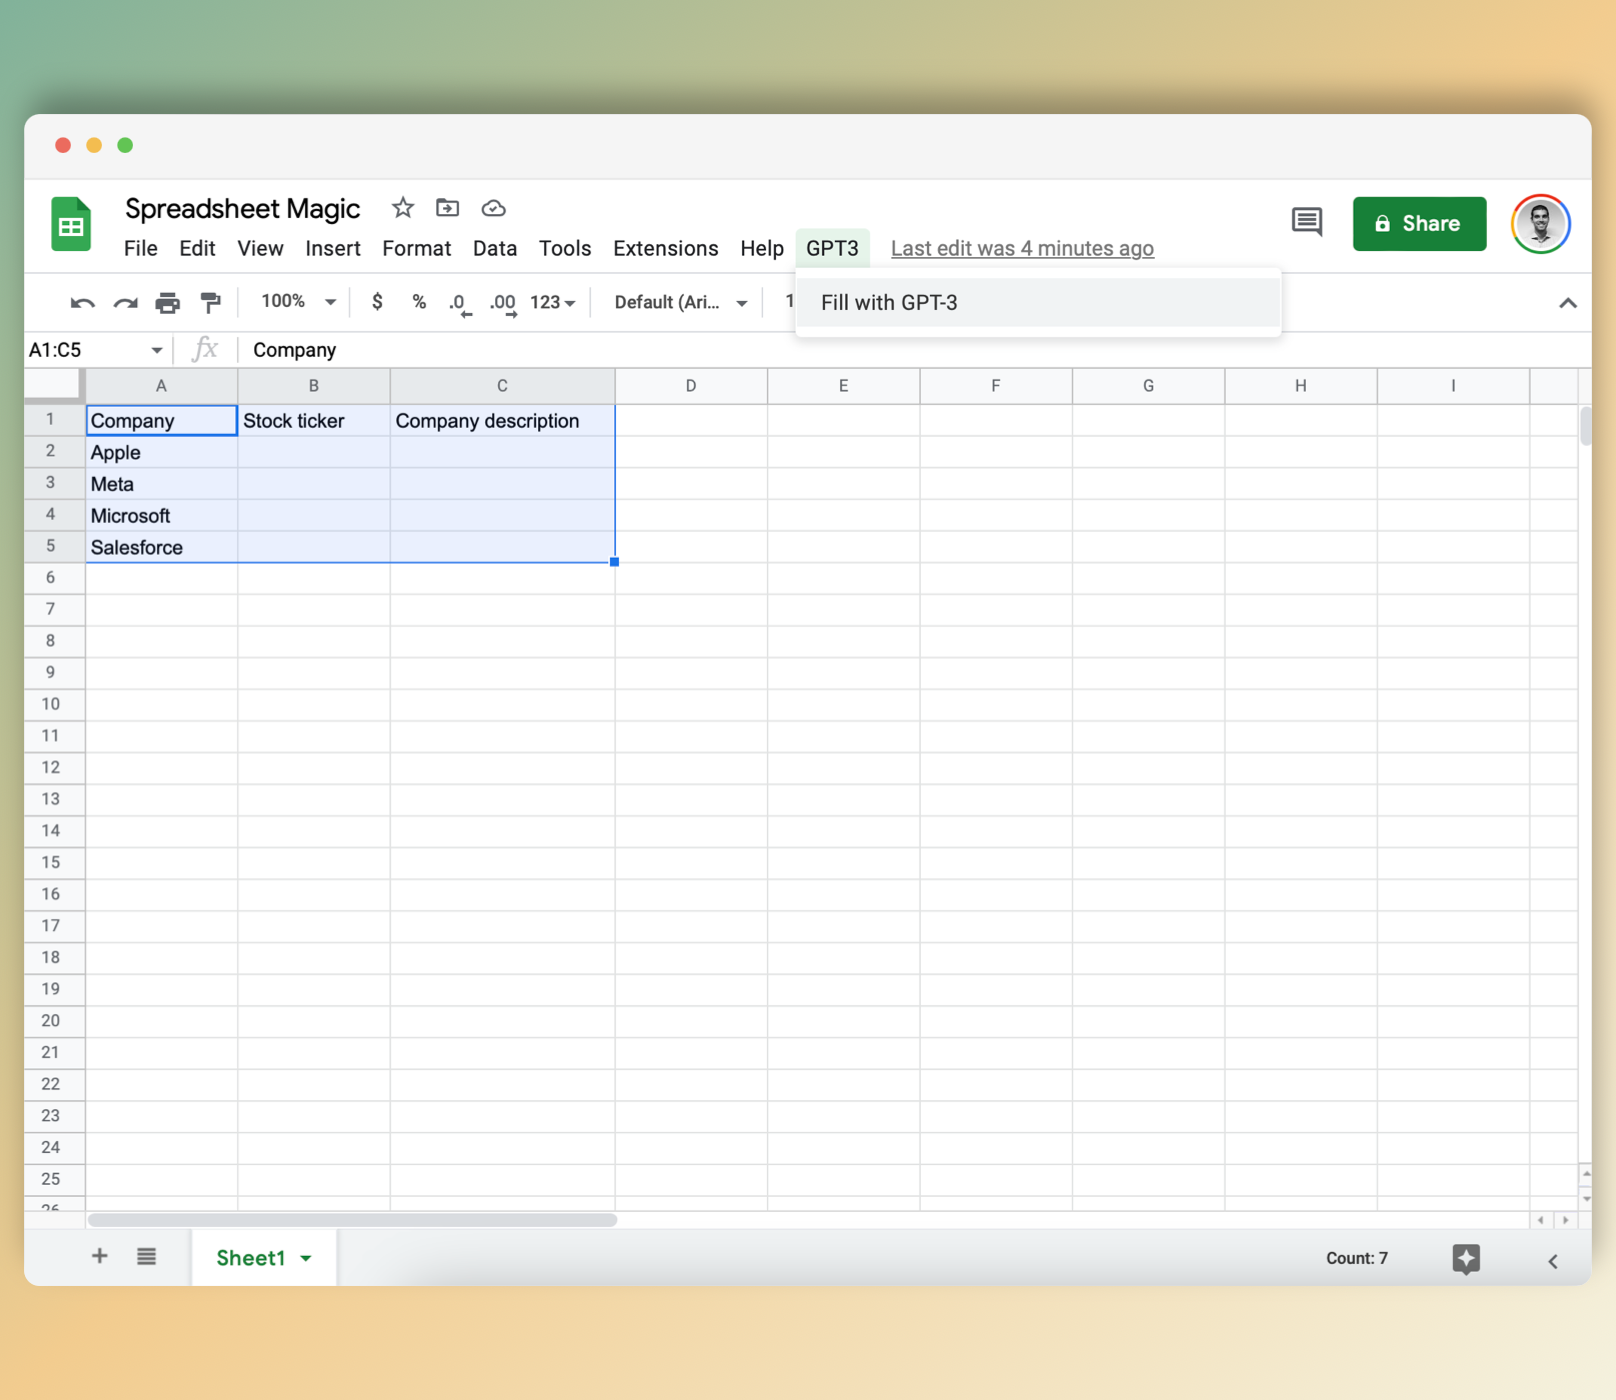Open the Sheet1 tab options arrow
This screenshot has width=1616, height=1400.
[x=306, y=1258]
